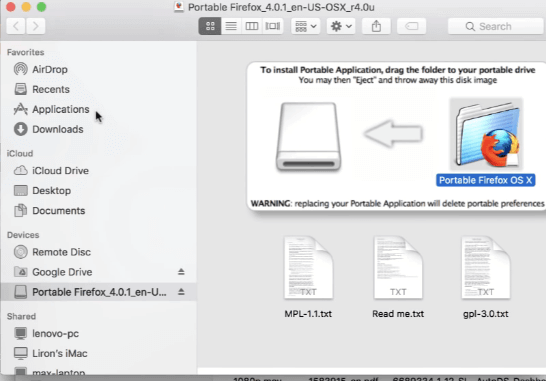Select Liron's iMac under Shared
Viewport: 546px width, 381px height.
pos(98,353)
